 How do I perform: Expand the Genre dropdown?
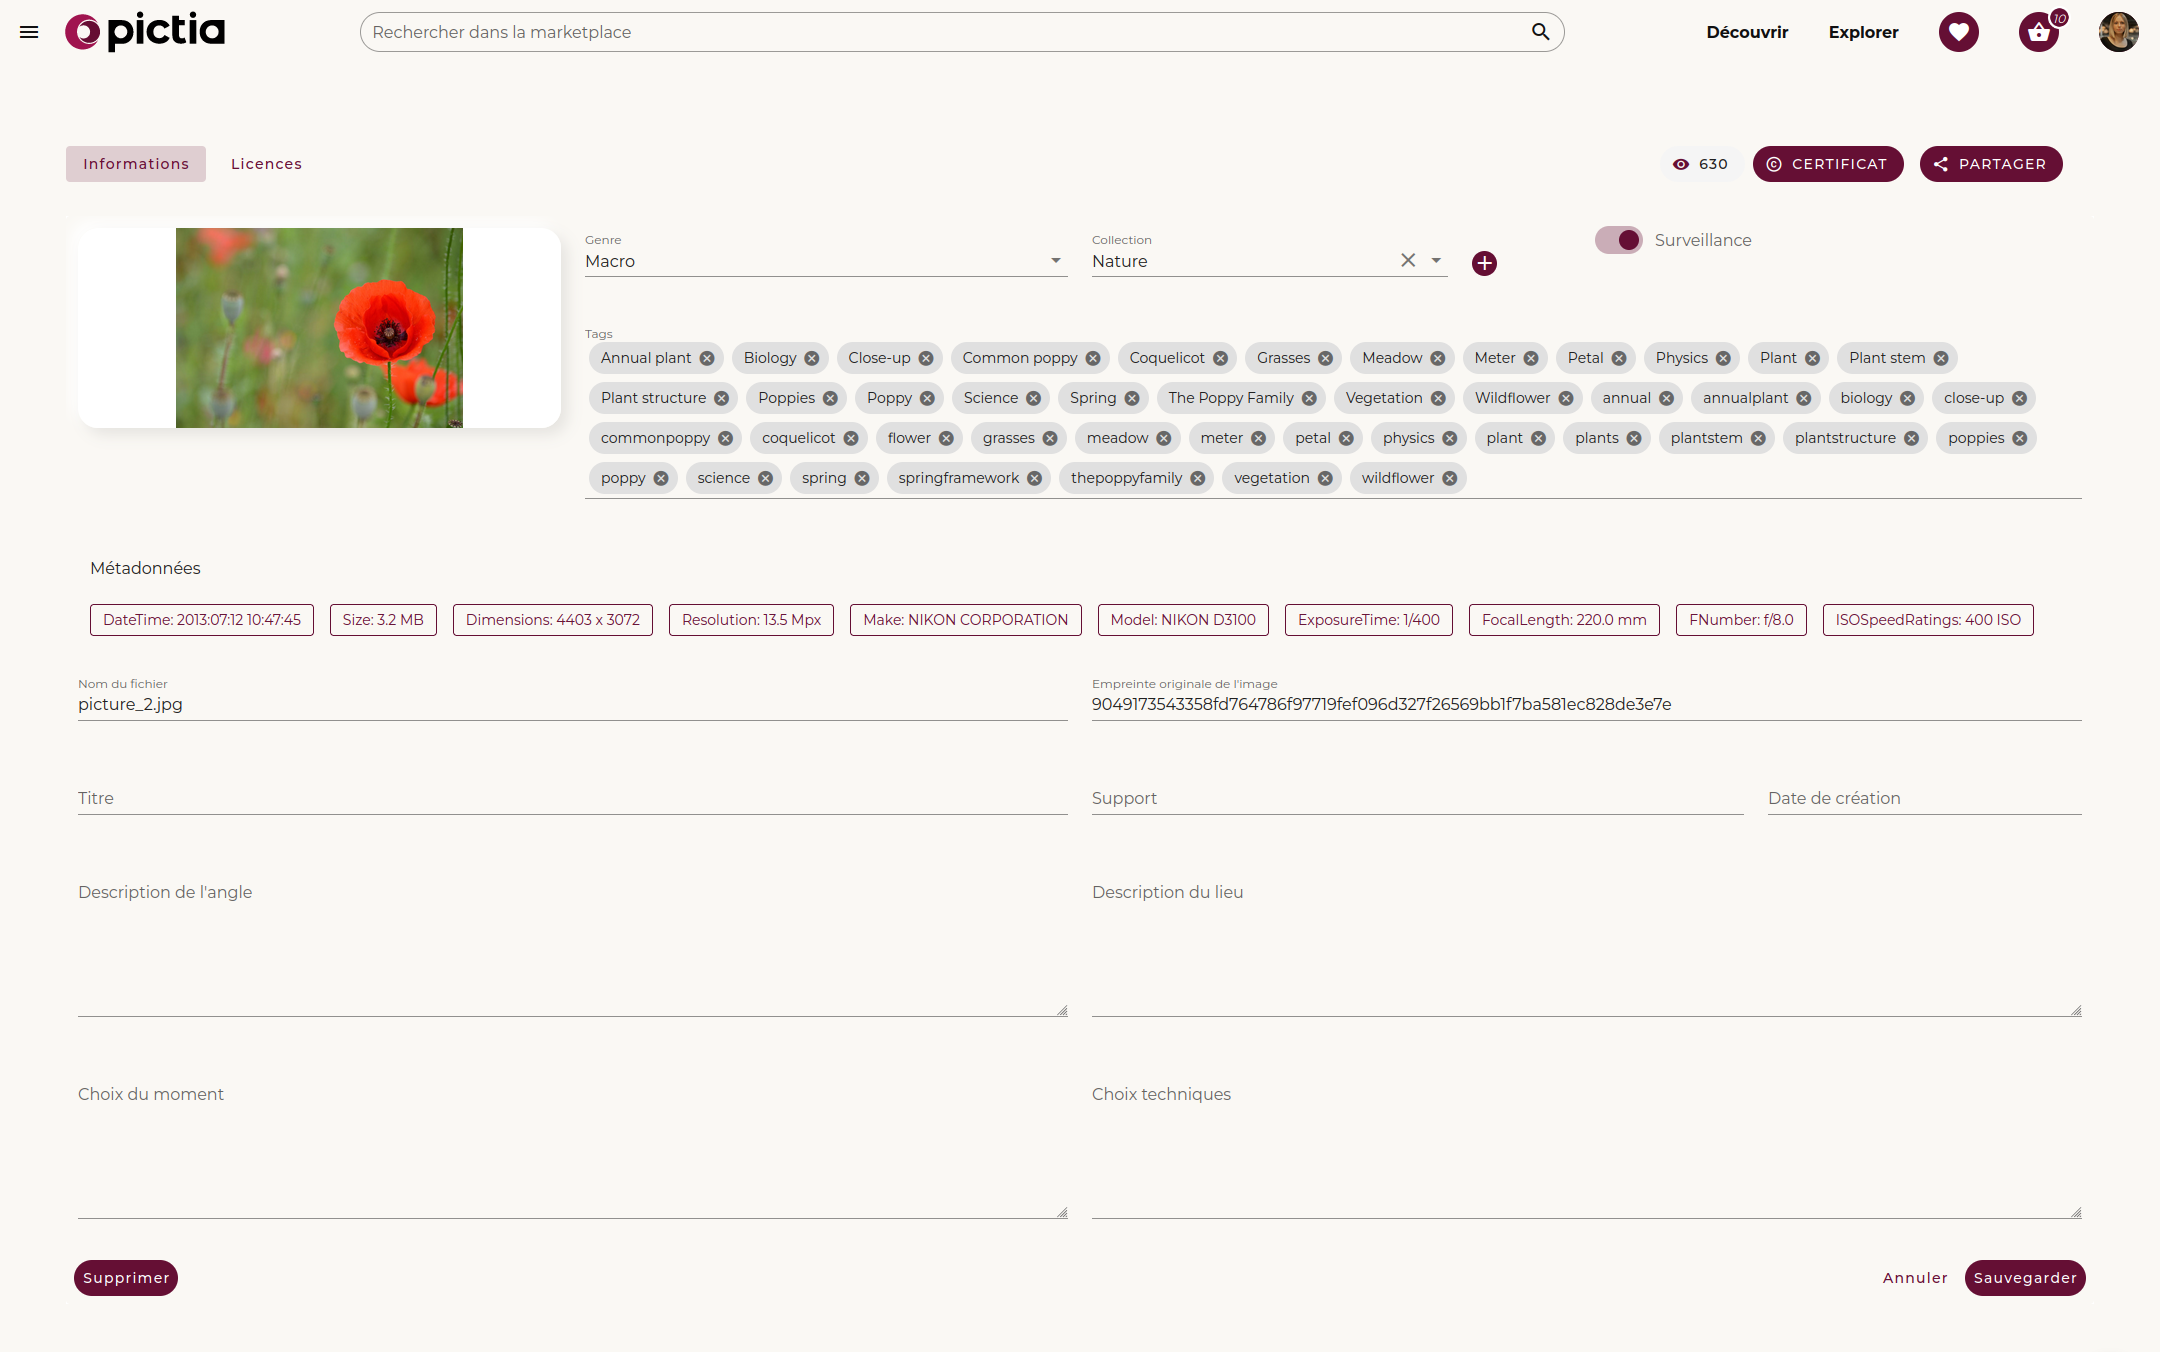coord(1055,261)
